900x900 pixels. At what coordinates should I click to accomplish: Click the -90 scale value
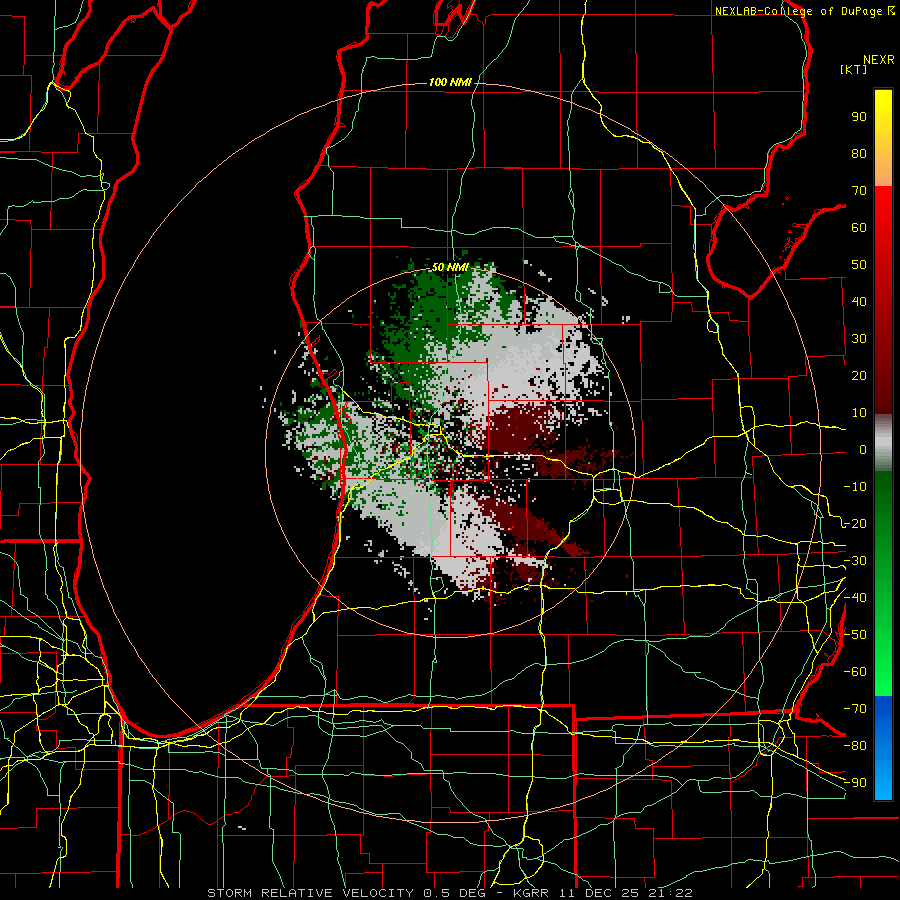(x=855, y=783)
